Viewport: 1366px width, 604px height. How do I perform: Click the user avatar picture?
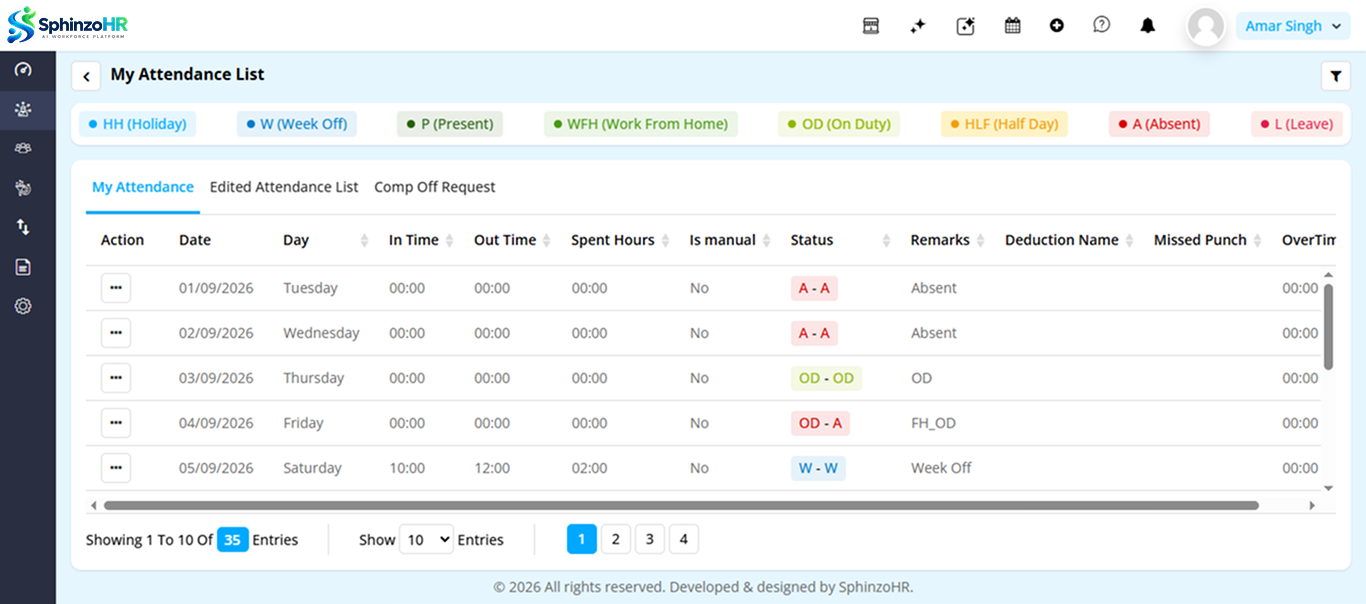click(x=1206, y=27)
